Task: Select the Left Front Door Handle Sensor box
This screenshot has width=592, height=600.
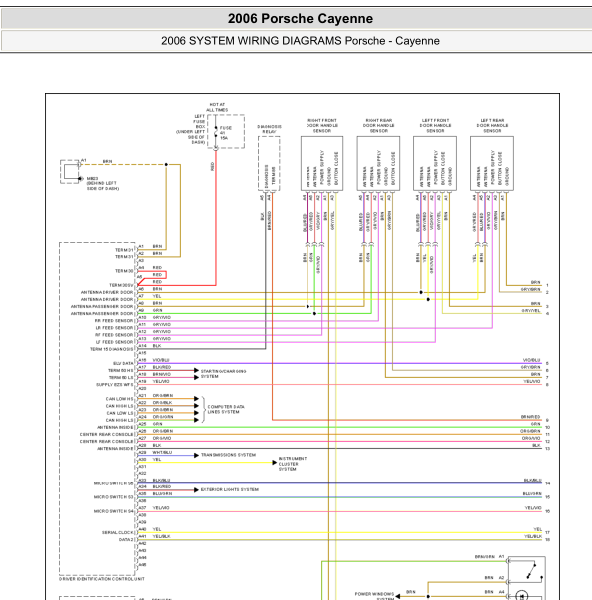Action: [435, 163]
